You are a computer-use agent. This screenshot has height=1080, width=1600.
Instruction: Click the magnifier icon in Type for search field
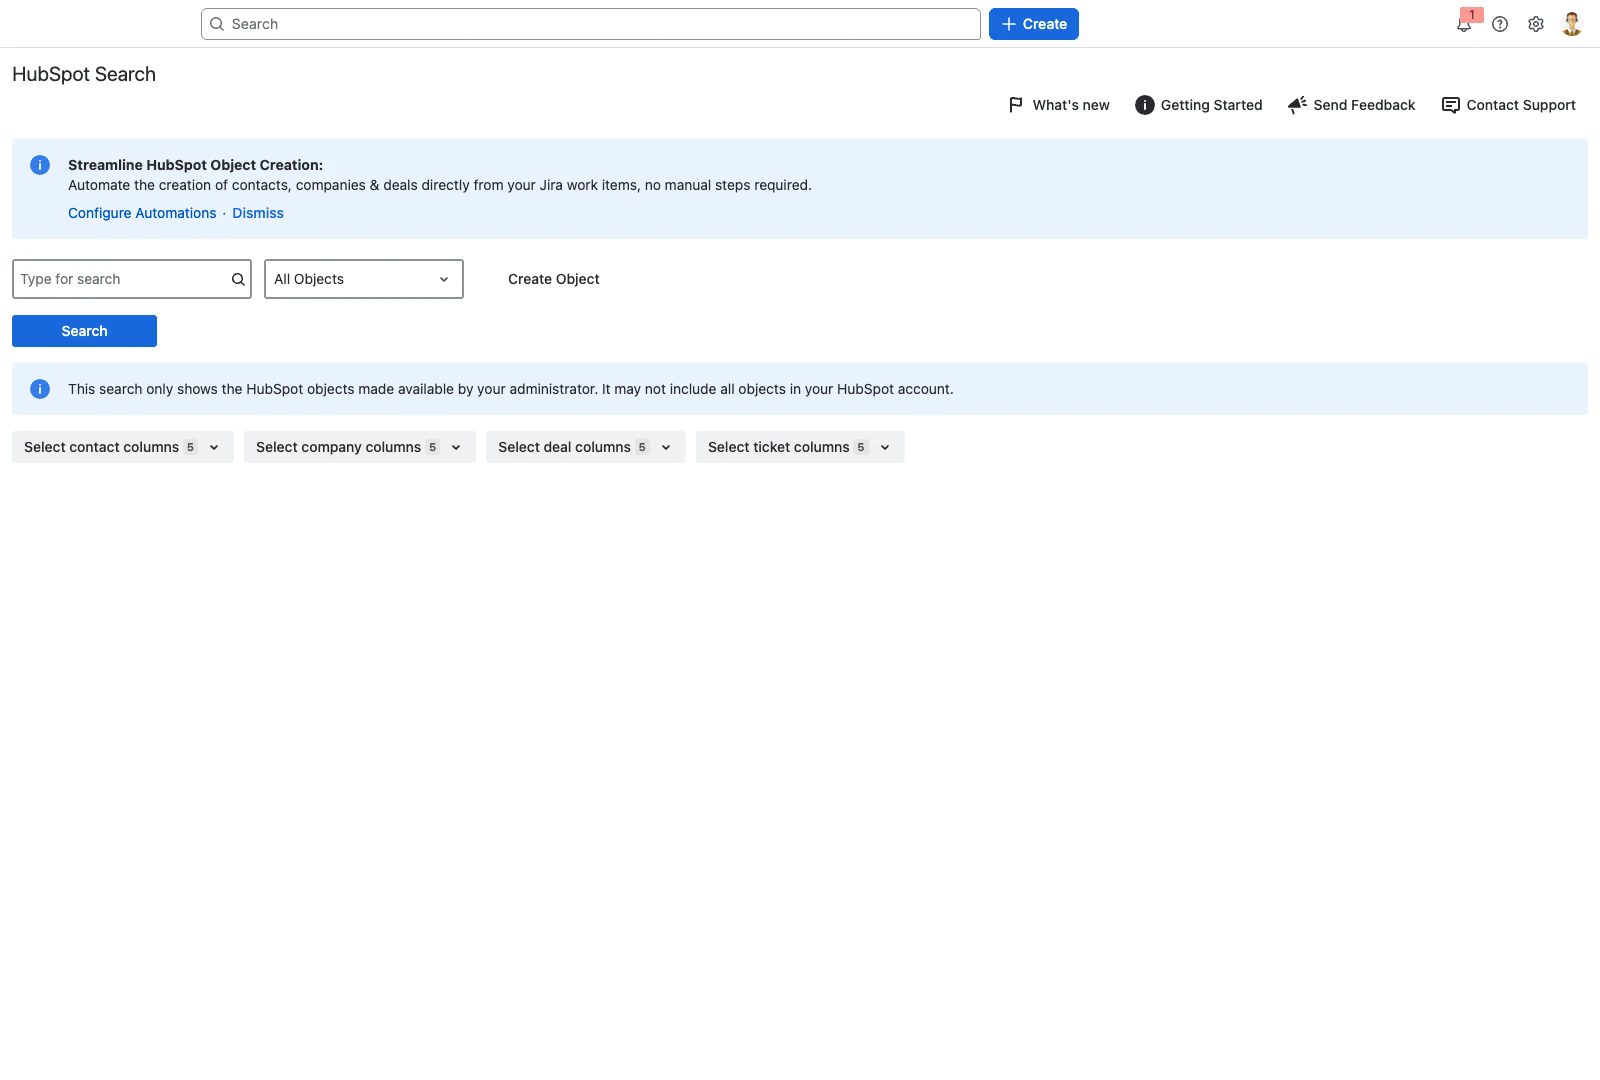coord(238,279)
